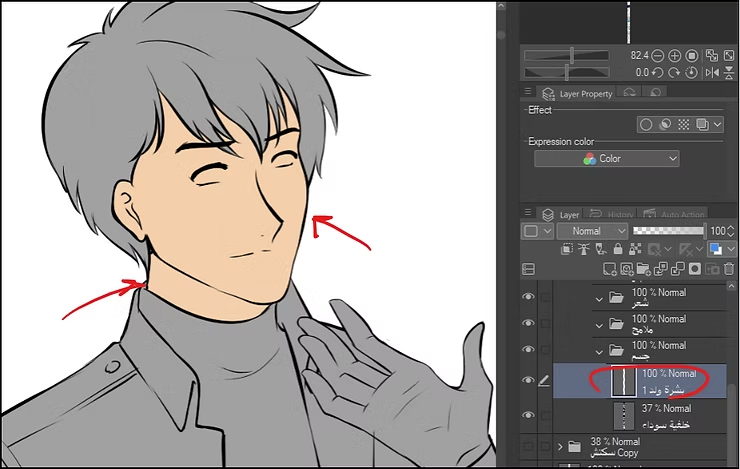
Task: Click the 0.0 rotation value field
Action: [x=641, y=73]
